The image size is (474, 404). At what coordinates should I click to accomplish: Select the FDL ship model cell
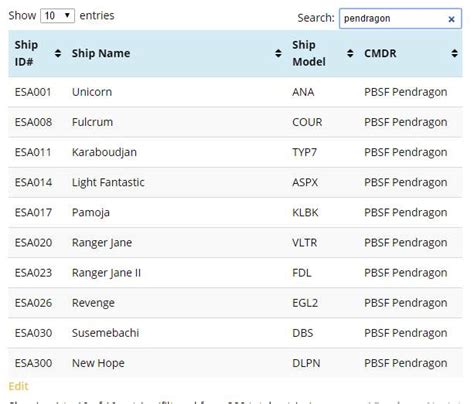click(302, 273)
